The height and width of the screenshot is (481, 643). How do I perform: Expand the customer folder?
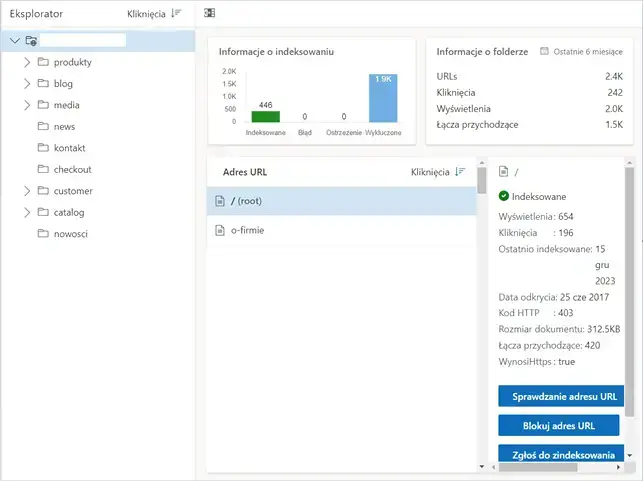click(28, 191)
